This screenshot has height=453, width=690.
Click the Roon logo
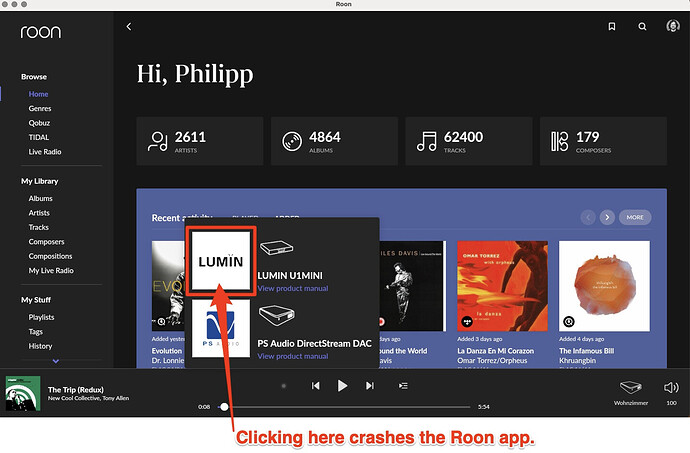tap(40, 32)
